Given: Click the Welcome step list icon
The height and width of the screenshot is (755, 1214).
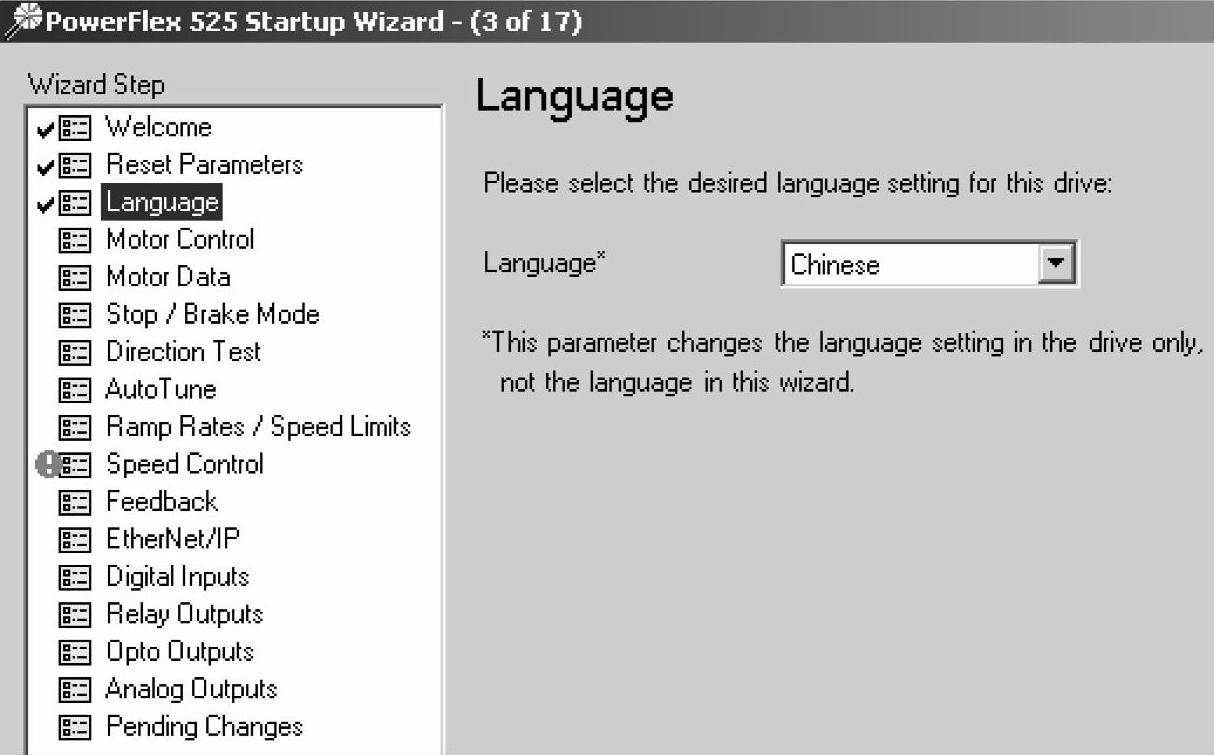Looking at the screenshot, I should point(74,128).
